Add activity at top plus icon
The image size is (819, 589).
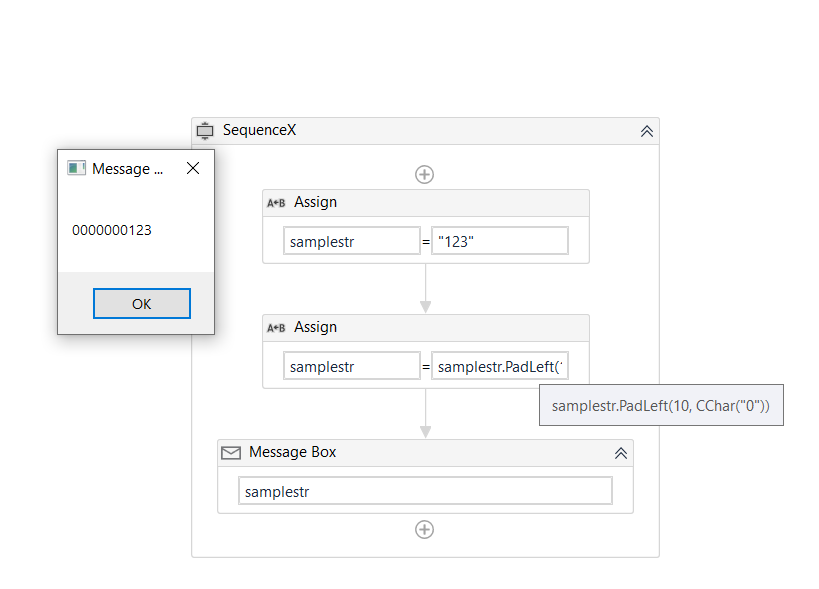coord(424,174)
